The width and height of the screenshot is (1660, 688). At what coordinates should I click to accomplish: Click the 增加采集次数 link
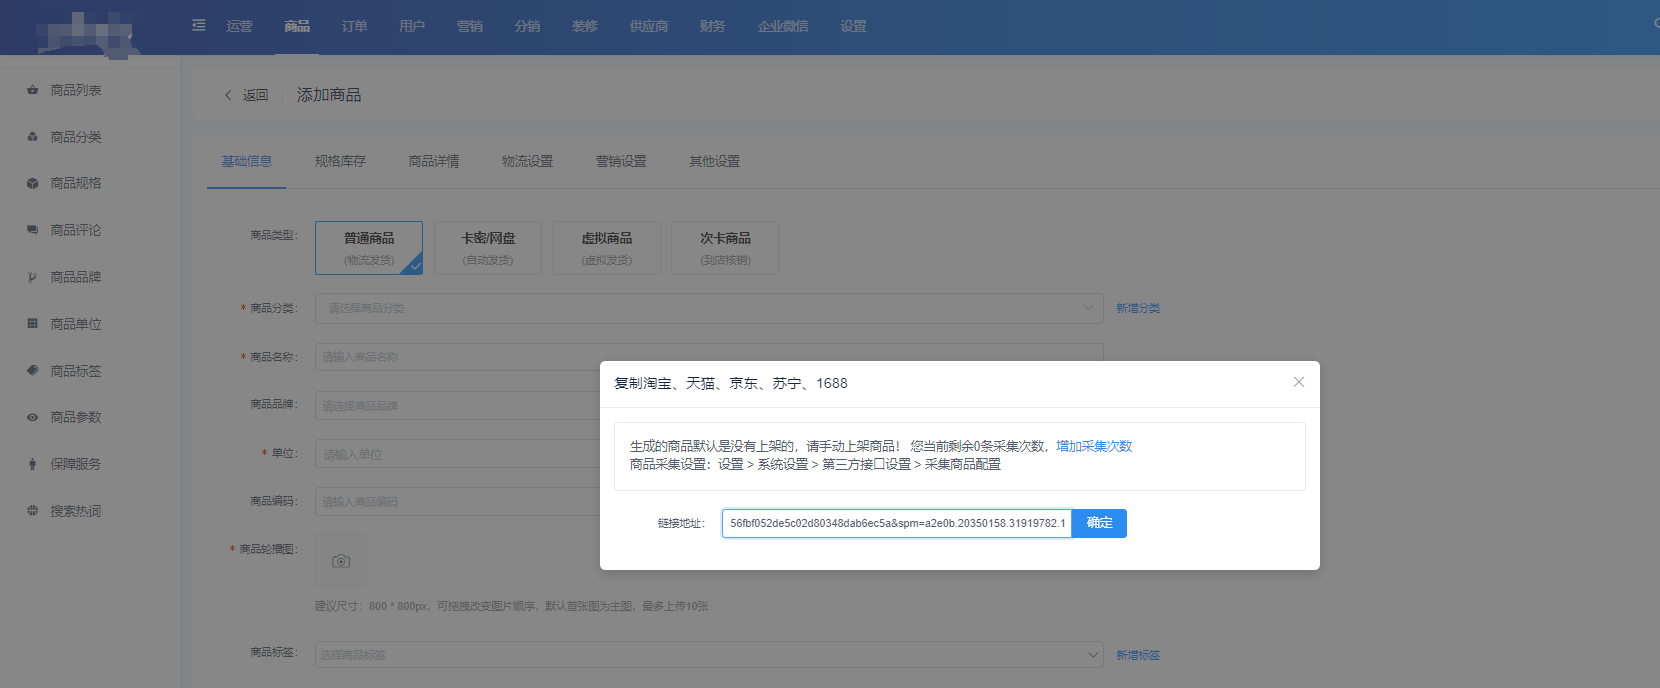click(1094, 446)
